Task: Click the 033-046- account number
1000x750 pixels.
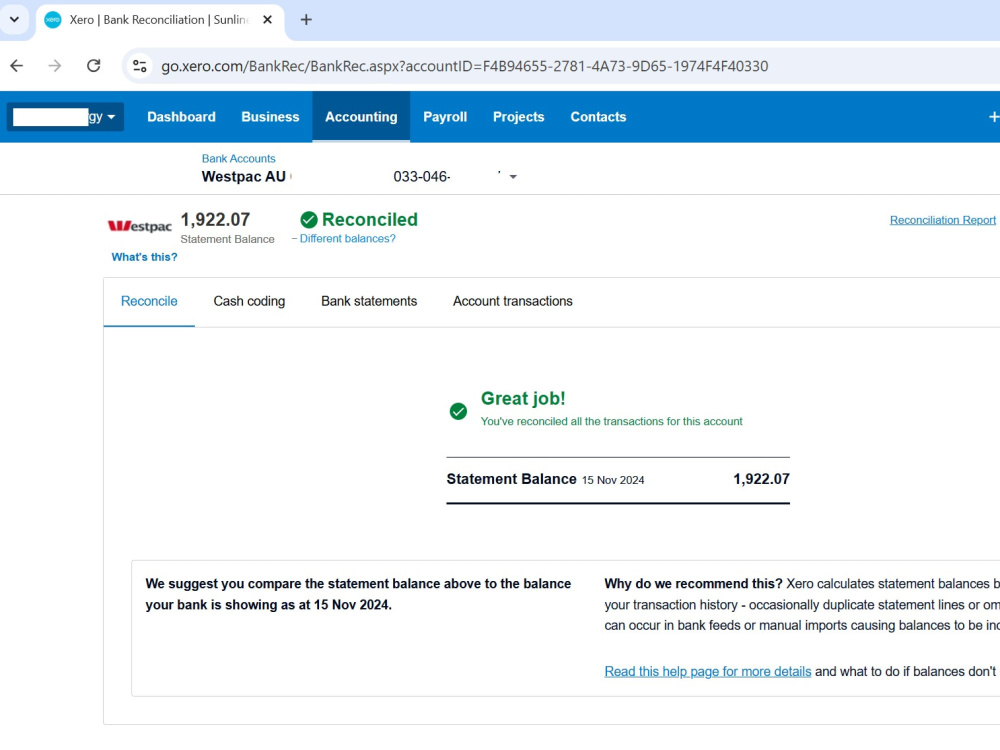Action: pos(422,177)
